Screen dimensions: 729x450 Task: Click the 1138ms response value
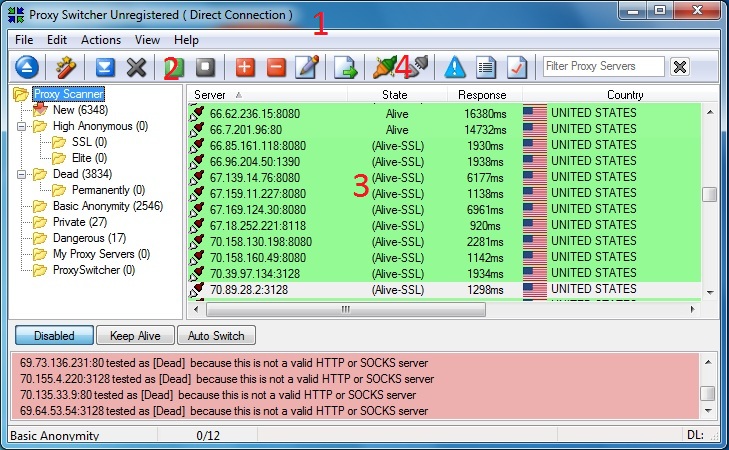click(x=485, y=194)
